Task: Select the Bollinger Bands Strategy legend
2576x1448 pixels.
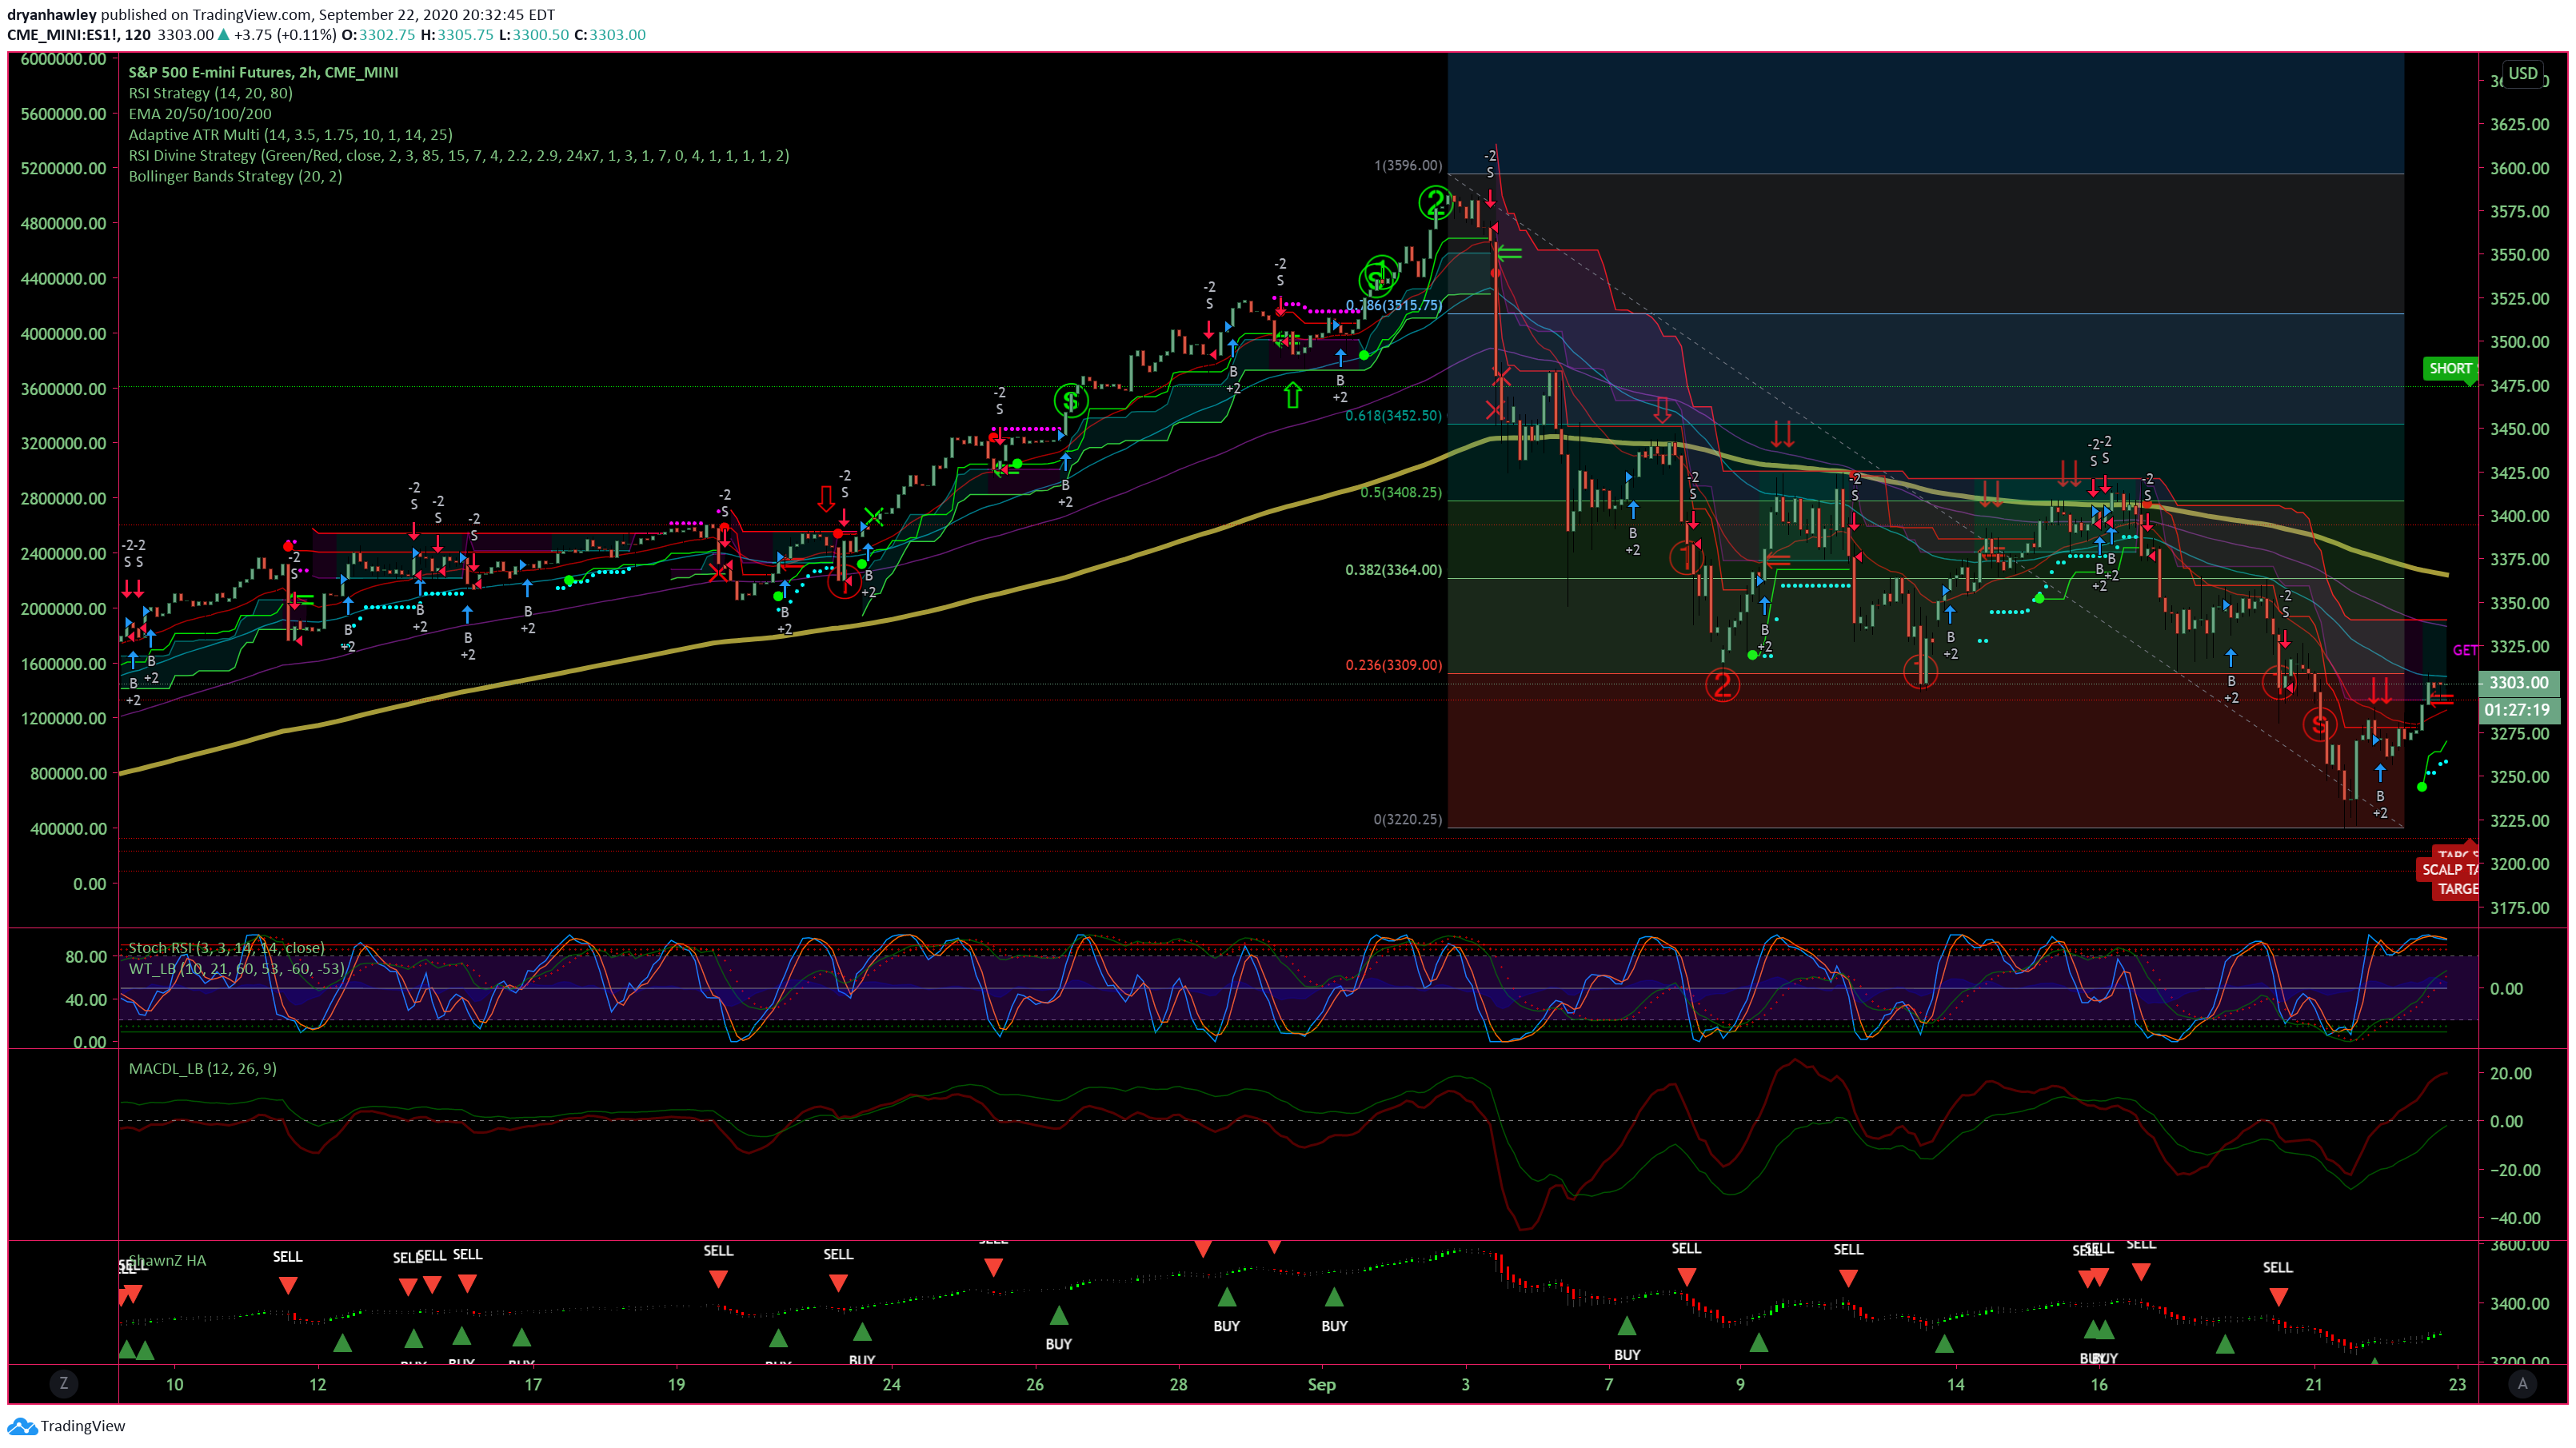Action: (235, 176)
